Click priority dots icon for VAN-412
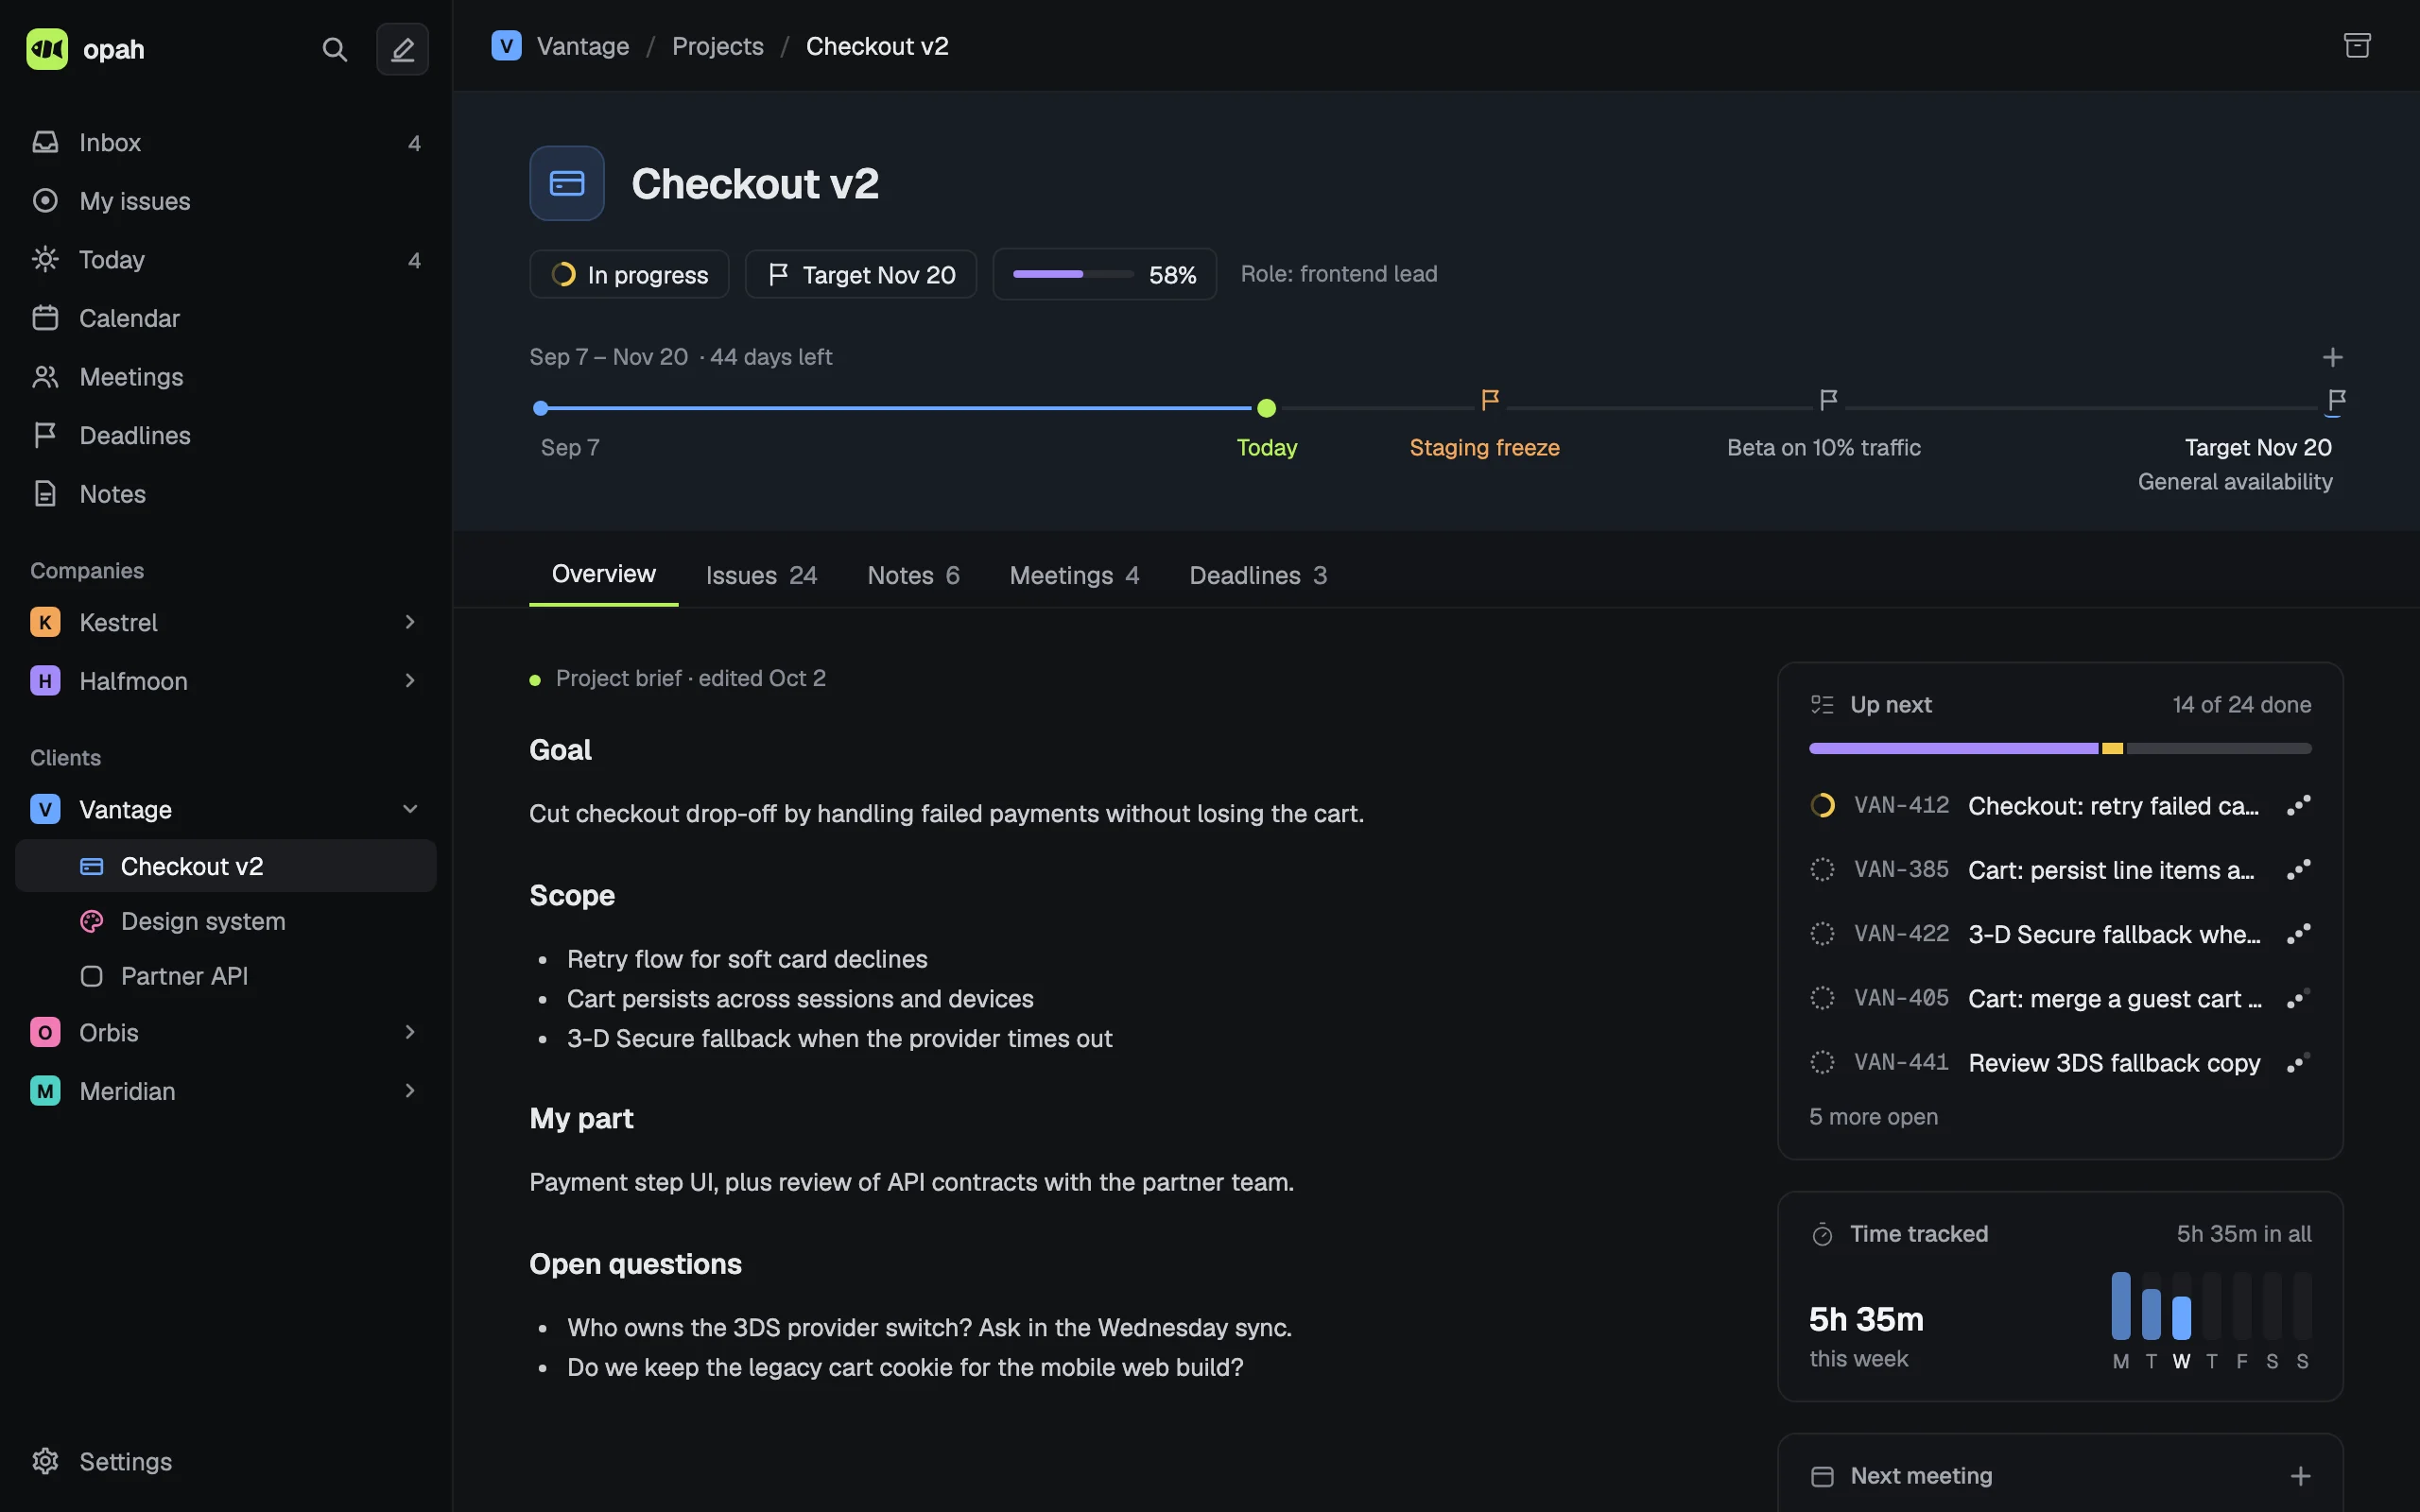This screenshot has width=2420, height=1512. coord(2298,806)
